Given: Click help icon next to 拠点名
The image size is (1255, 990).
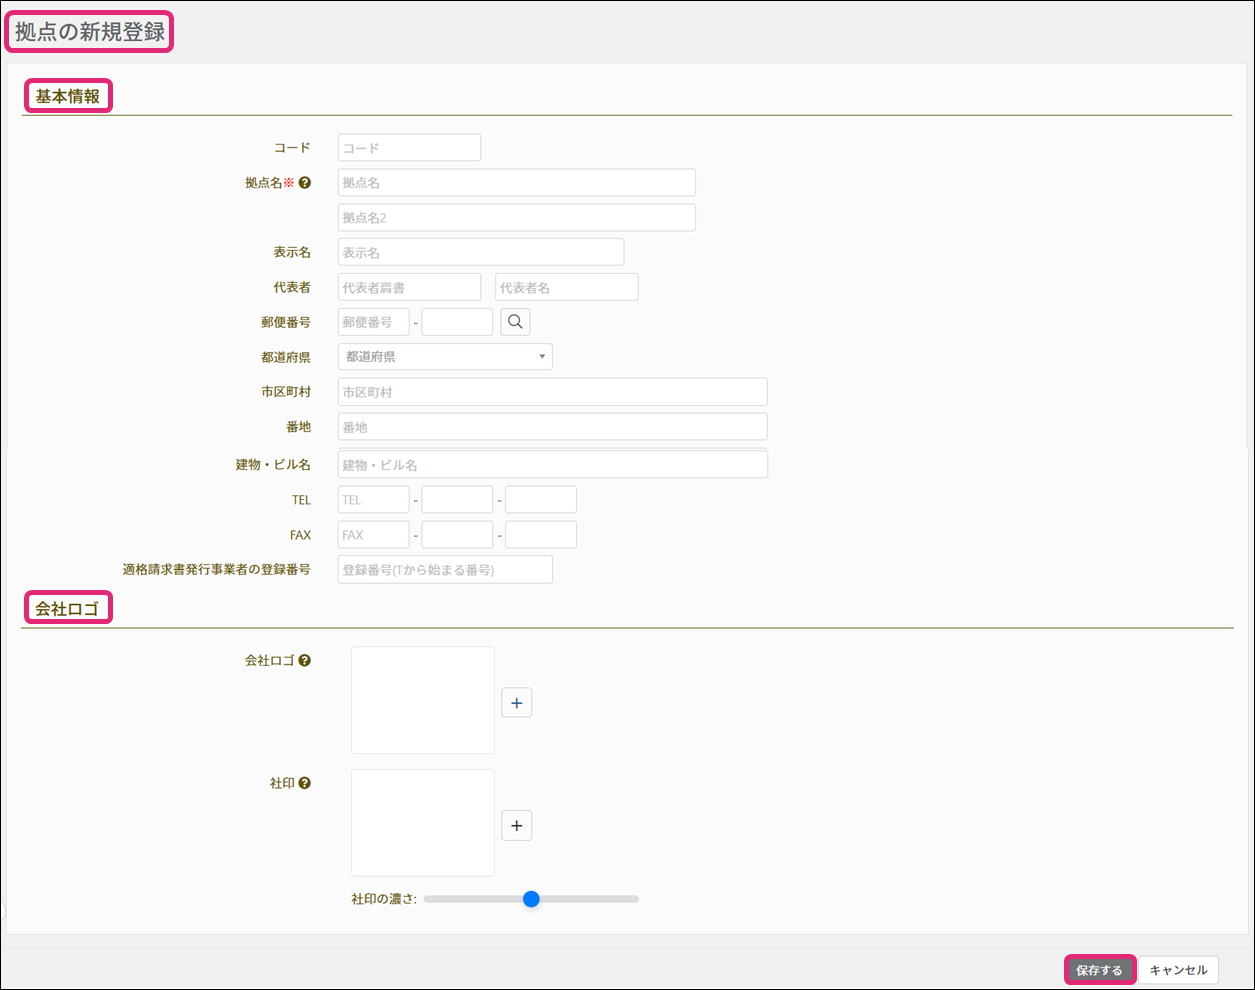Looking at the screenshot, I should coord(305,183).
